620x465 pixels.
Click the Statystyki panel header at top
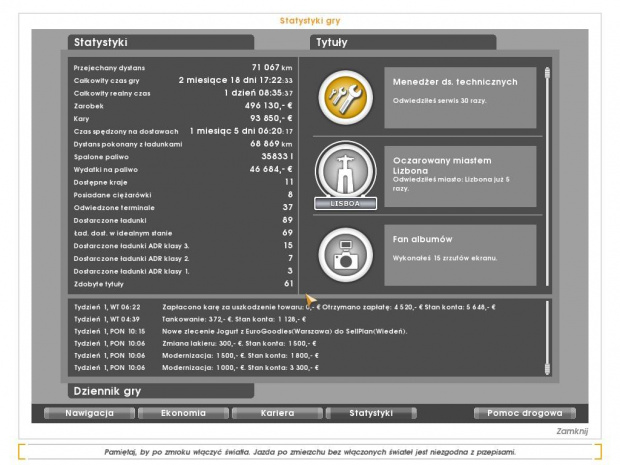(160, 43)
